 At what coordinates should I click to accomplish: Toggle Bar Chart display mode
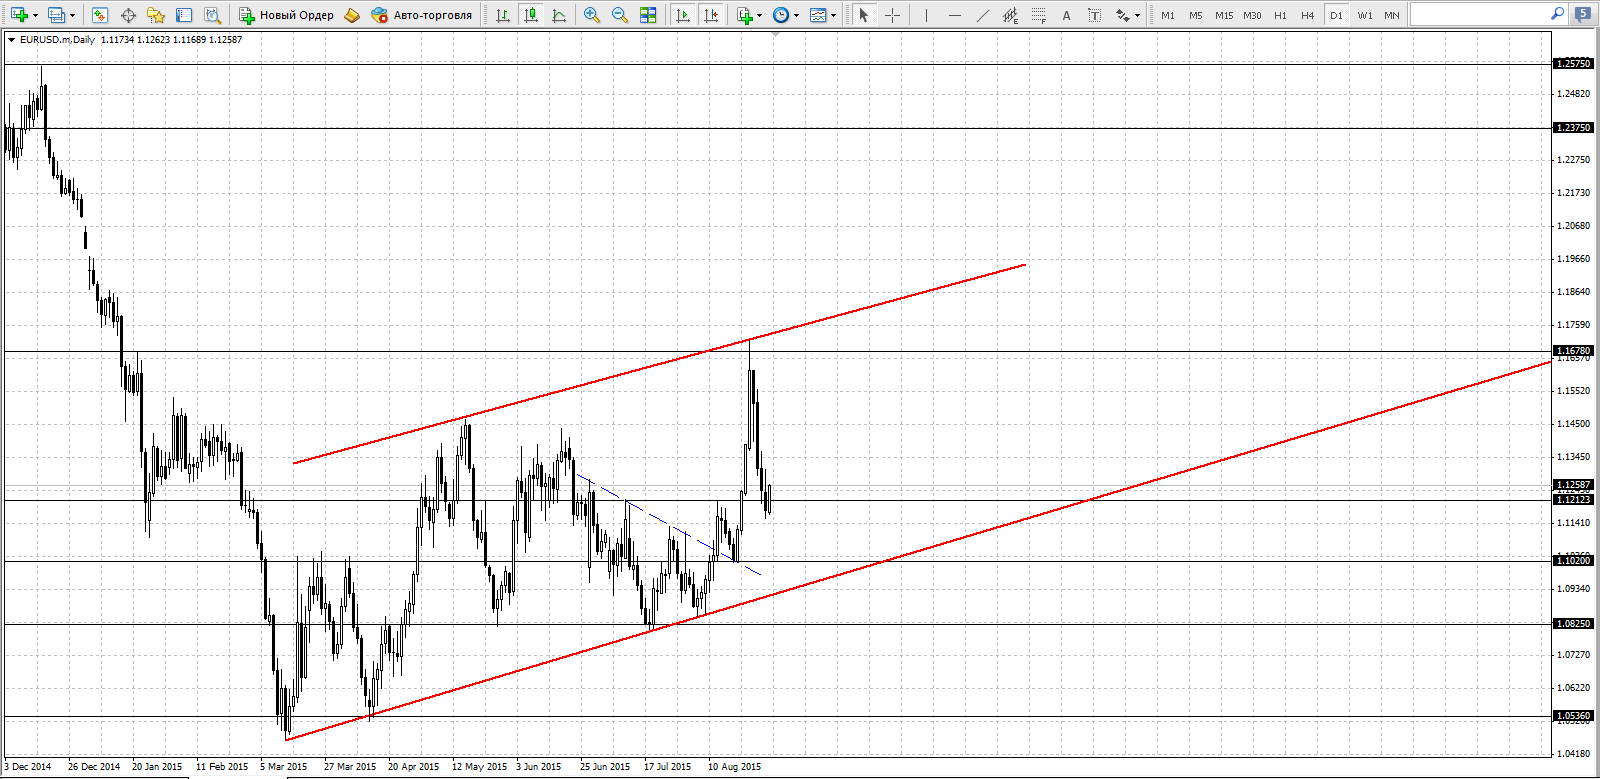point(503,15)
